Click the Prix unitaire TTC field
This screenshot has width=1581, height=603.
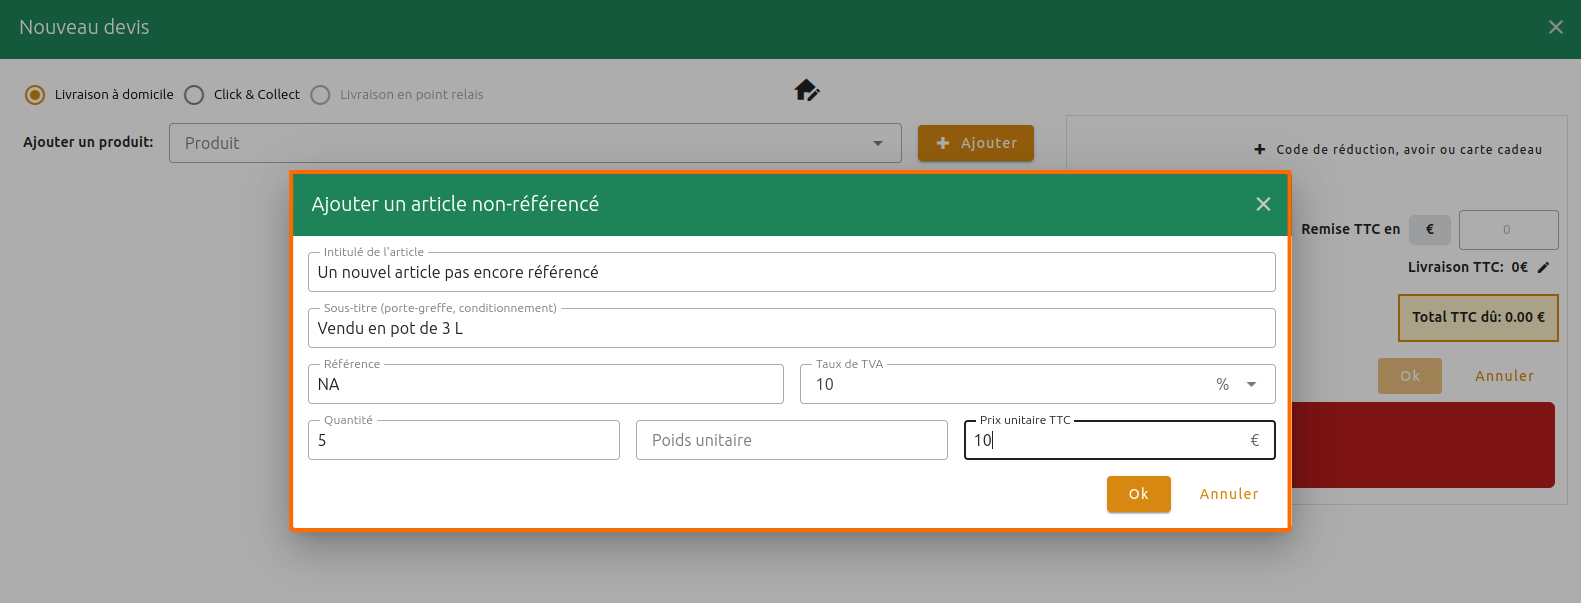tap(1120, 440)
